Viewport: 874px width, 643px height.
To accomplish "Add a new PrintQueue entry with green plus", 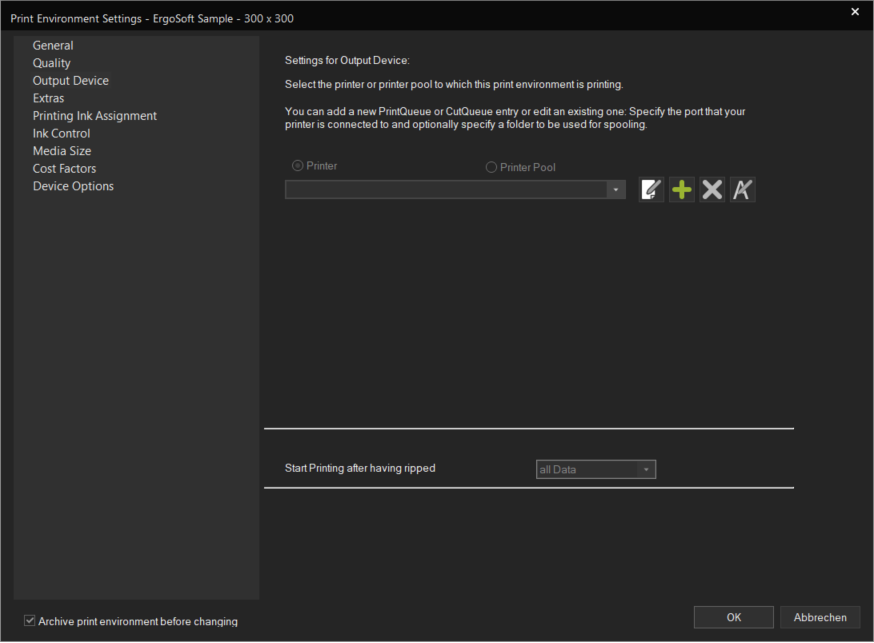I will point(682,190).
